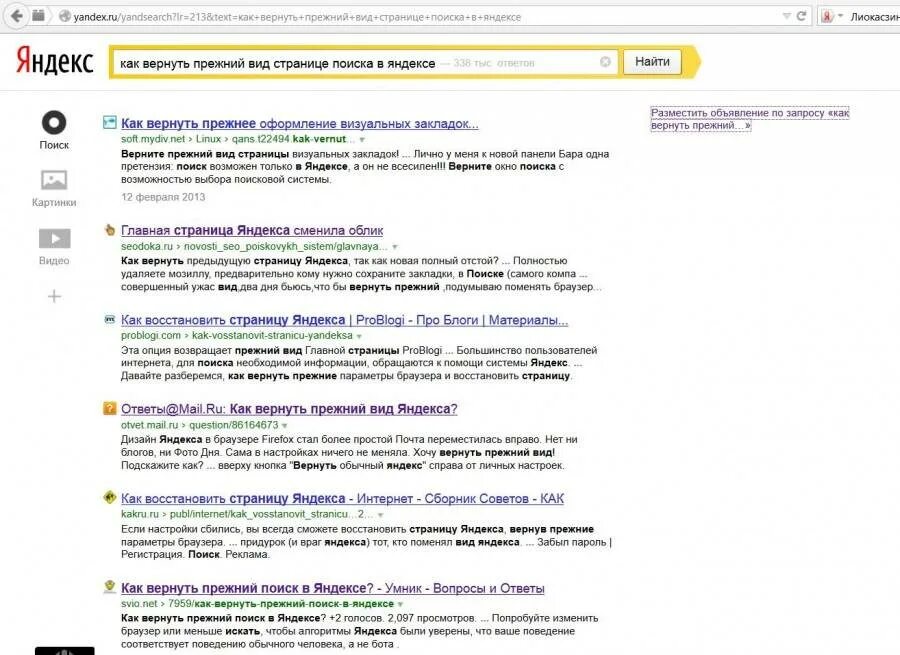This screenshot has height=655, width=900.
Task: Open the address bar history dropdown arrow
Action: (x=787, y=16)
